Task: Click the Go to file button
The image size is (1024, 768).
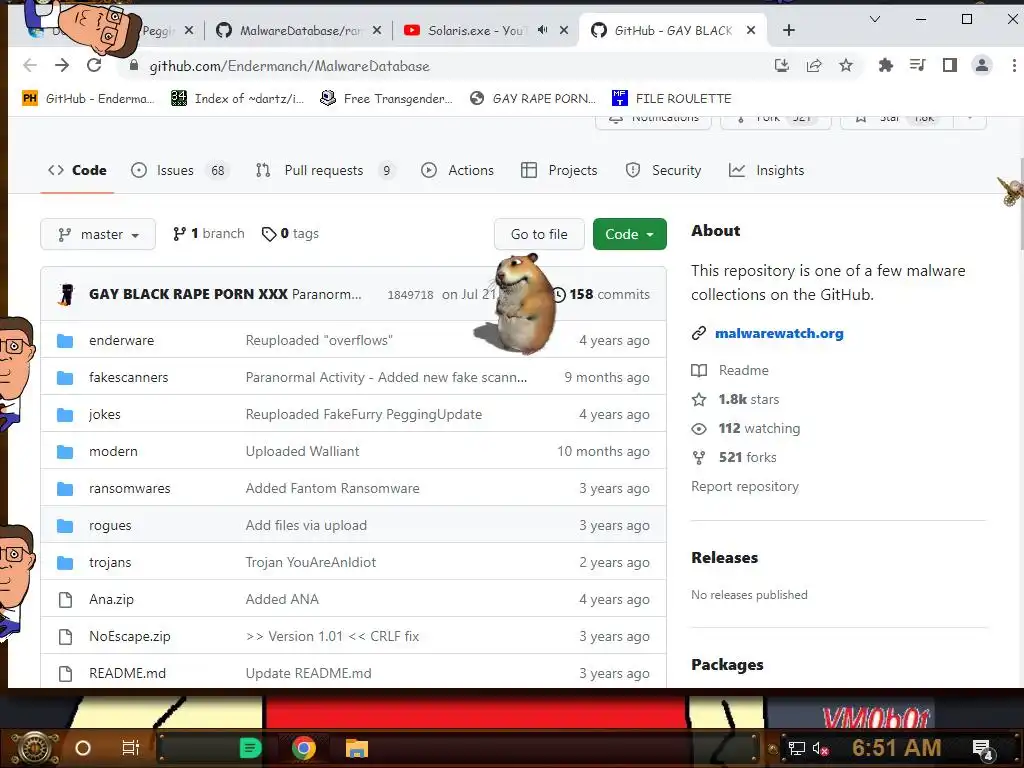Action: pyautogui.click(x=539, y=234)
